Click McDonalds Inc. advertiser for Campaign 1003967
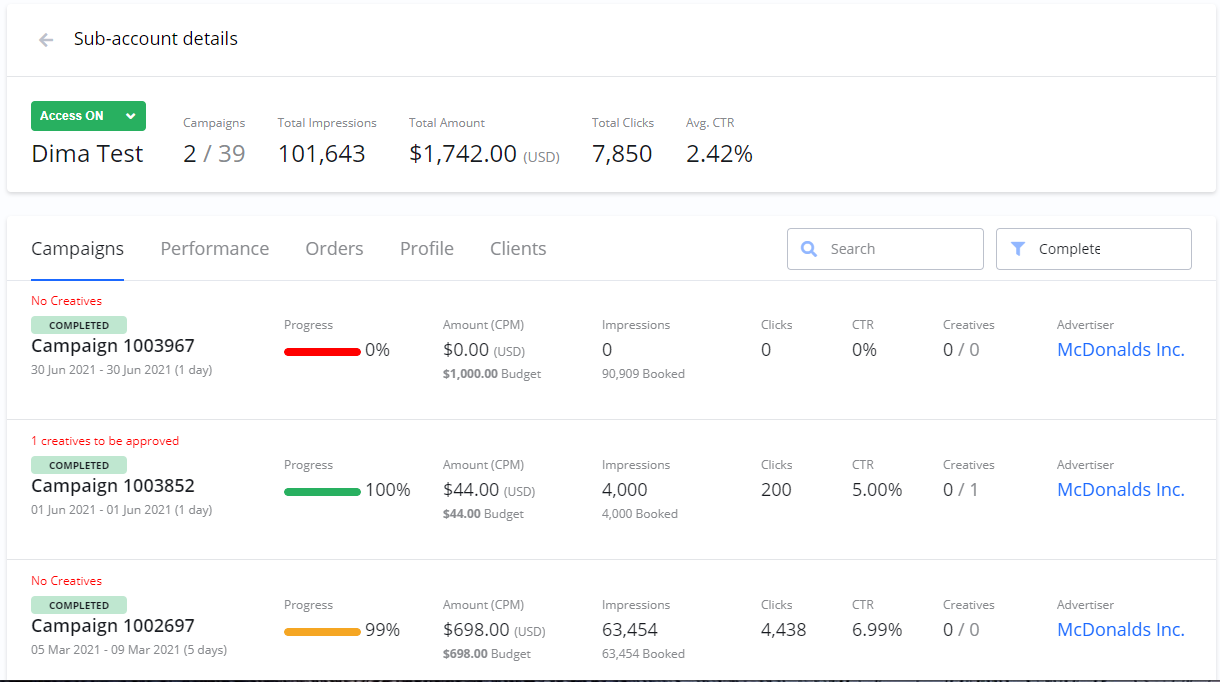1220x682 pixels. [1120, 350]
